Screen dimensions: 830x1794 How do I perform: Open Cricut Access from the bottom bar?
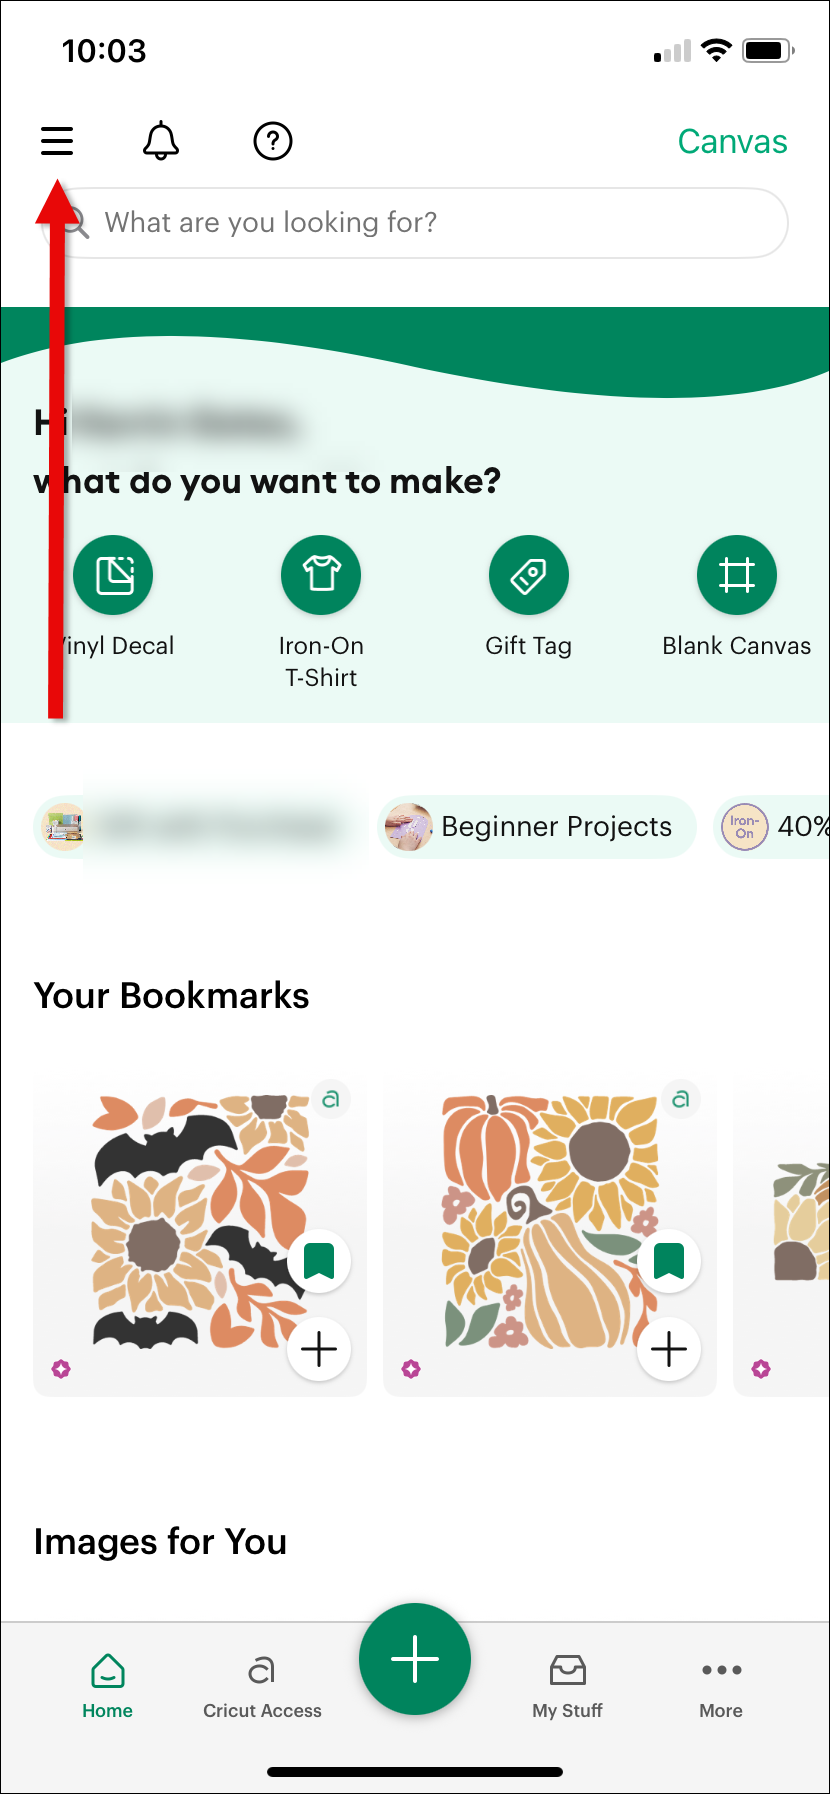pyautogui.click(x=261, y=1685)
